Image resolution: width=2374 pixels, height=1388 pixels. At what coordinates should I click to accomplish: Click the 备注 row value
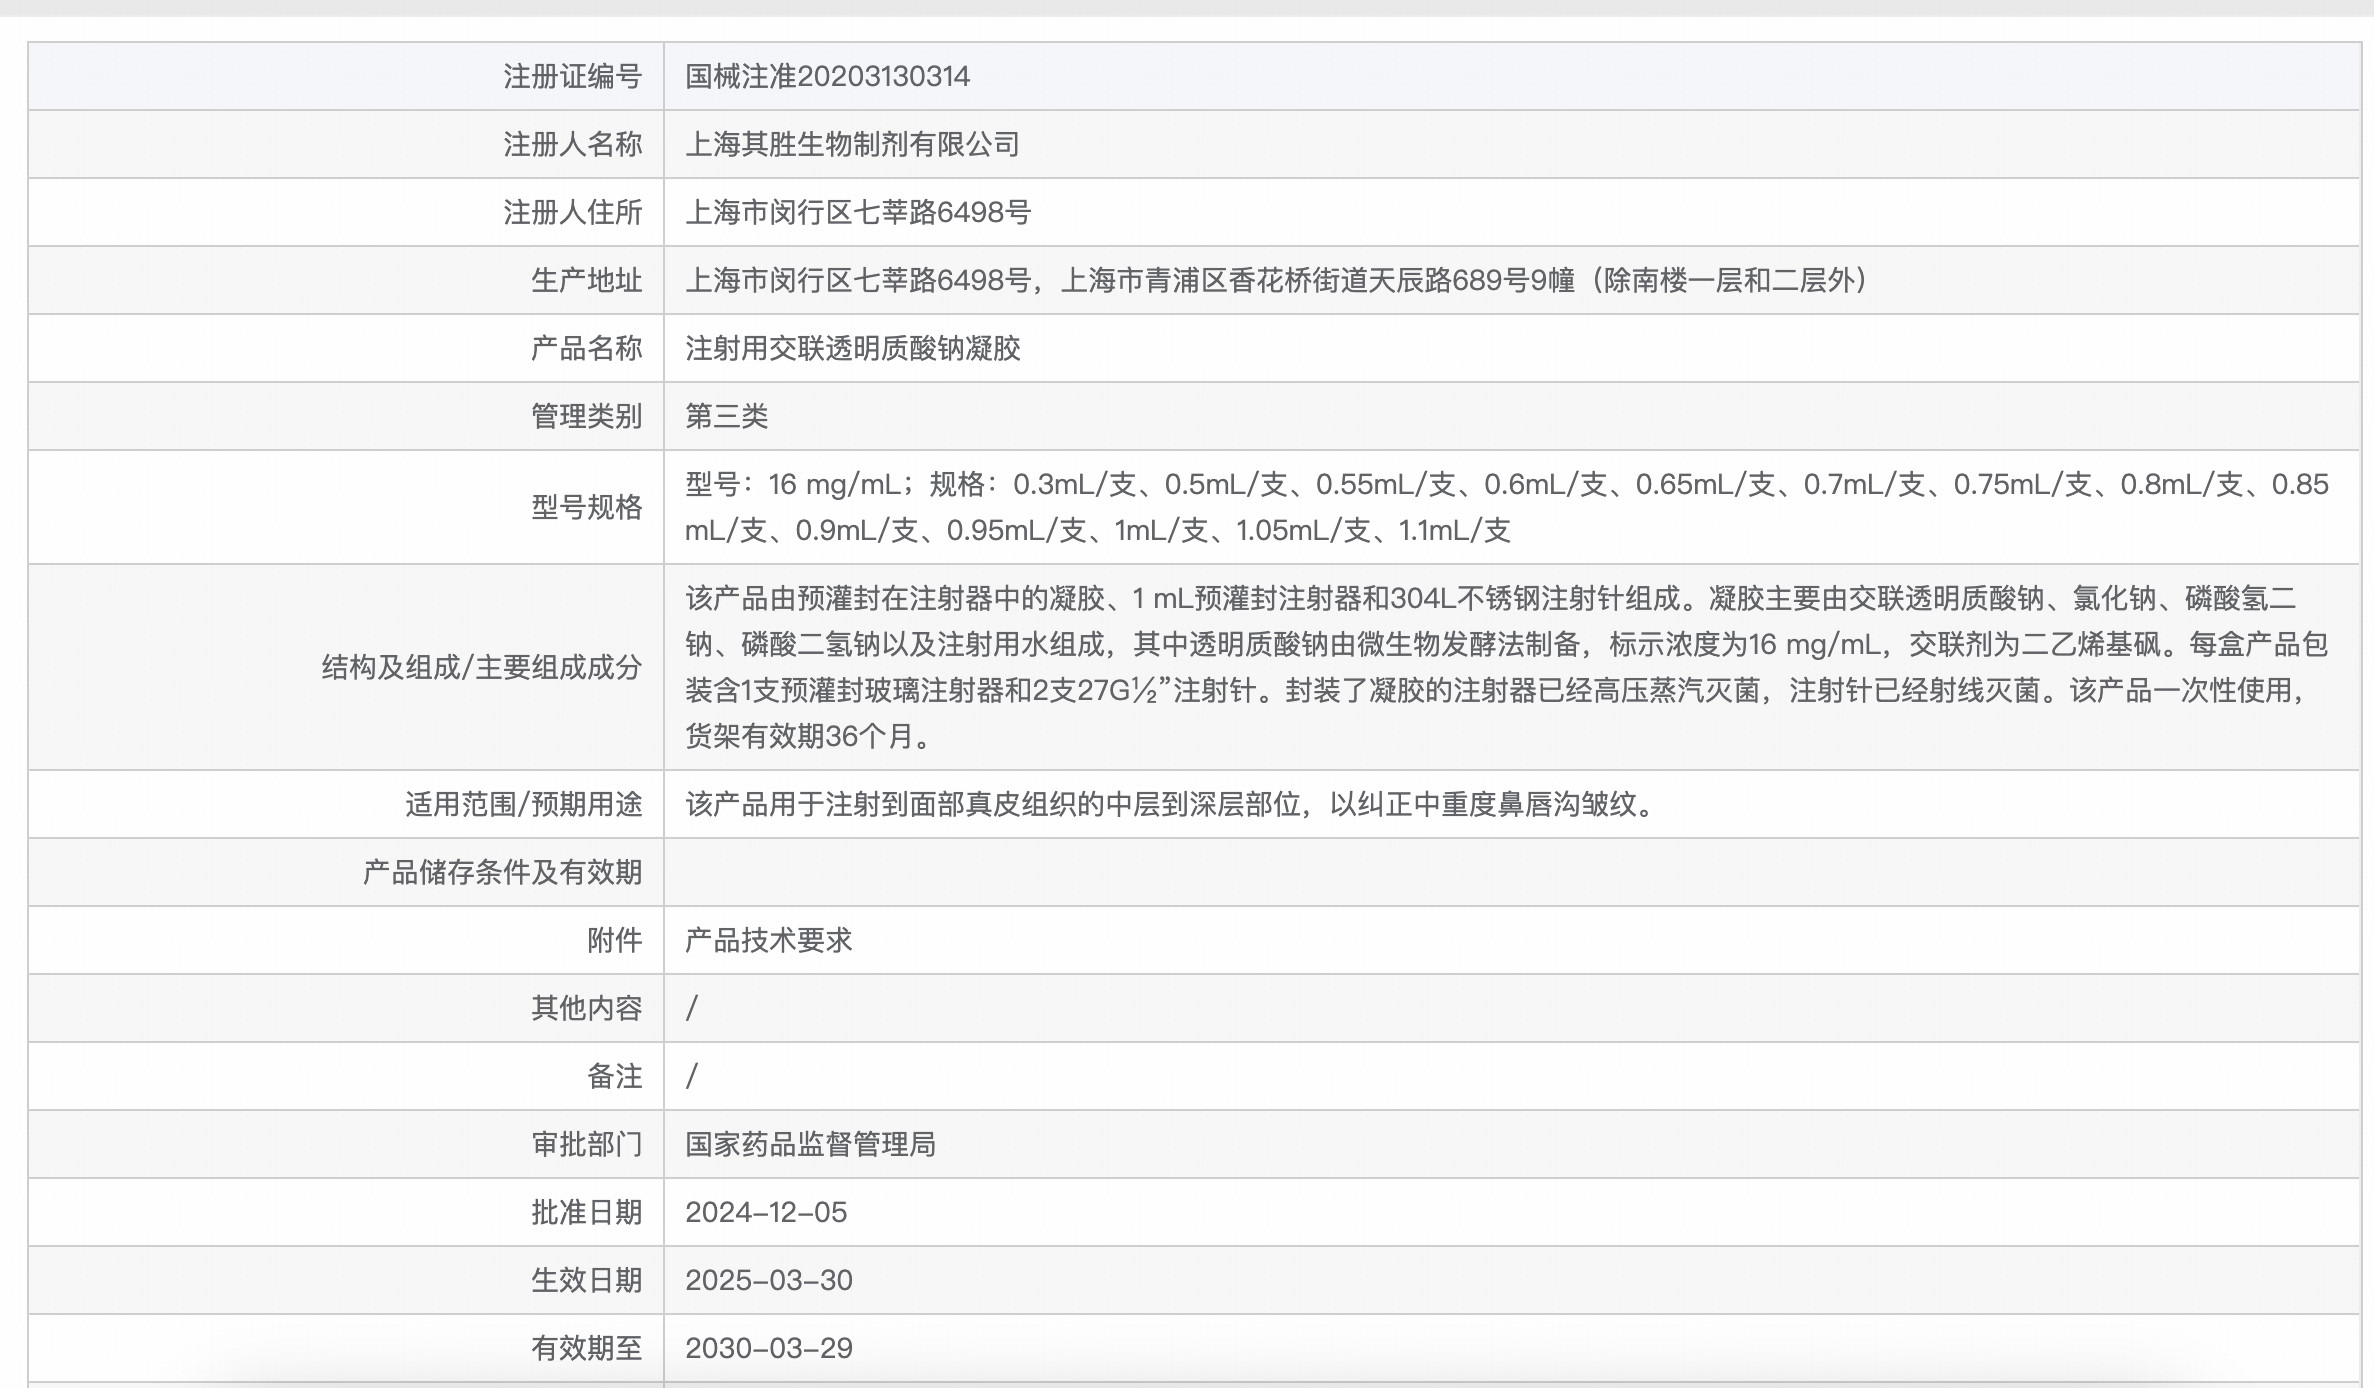691,1076
